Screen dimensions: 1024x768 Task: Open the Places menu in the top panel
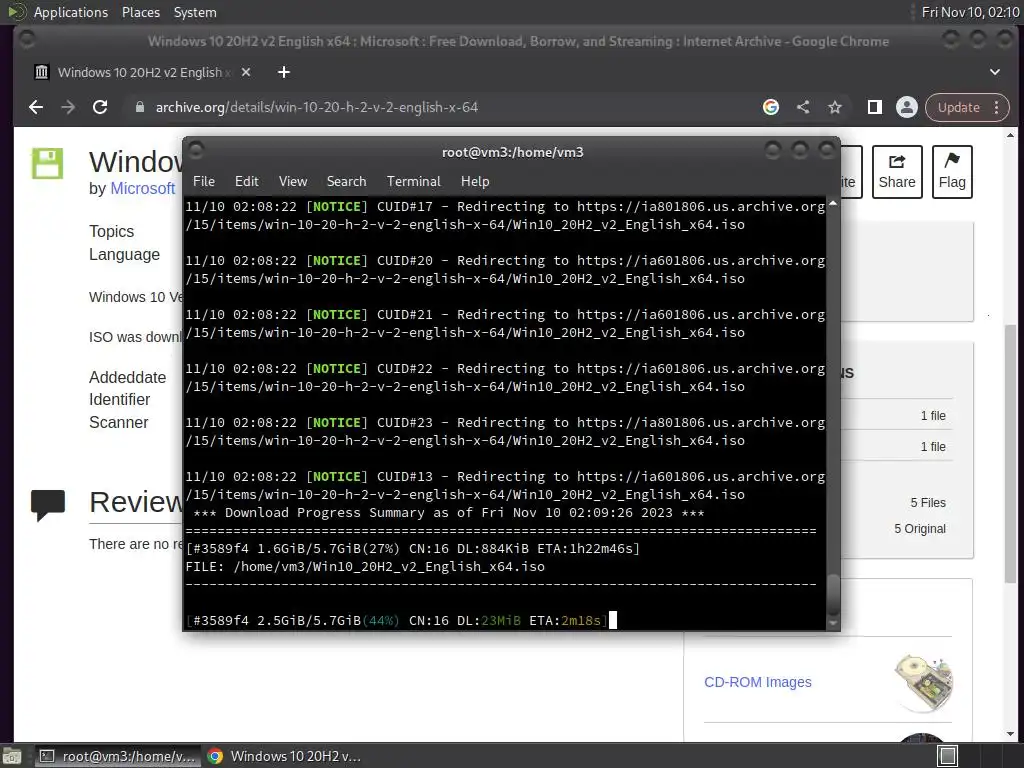pos(140,12)
